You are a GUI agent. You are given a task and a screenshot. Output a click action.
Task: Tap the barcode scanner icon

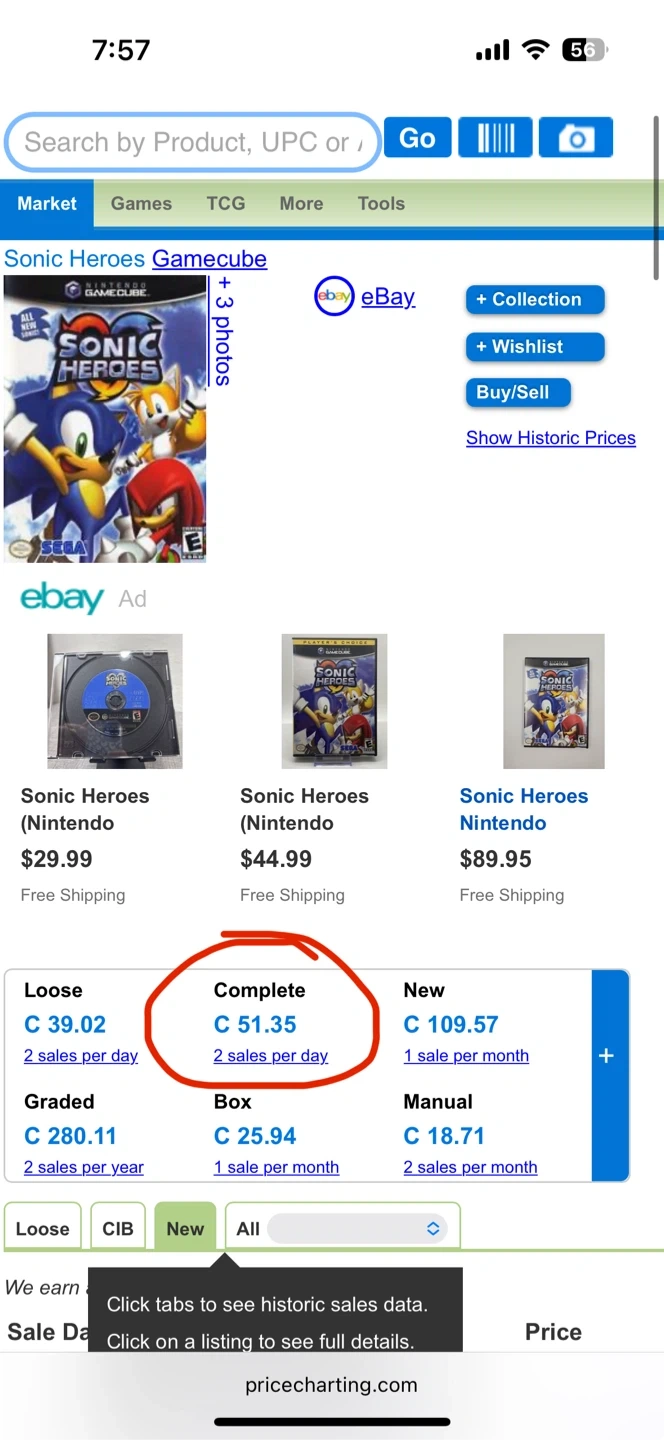[495, 138]
